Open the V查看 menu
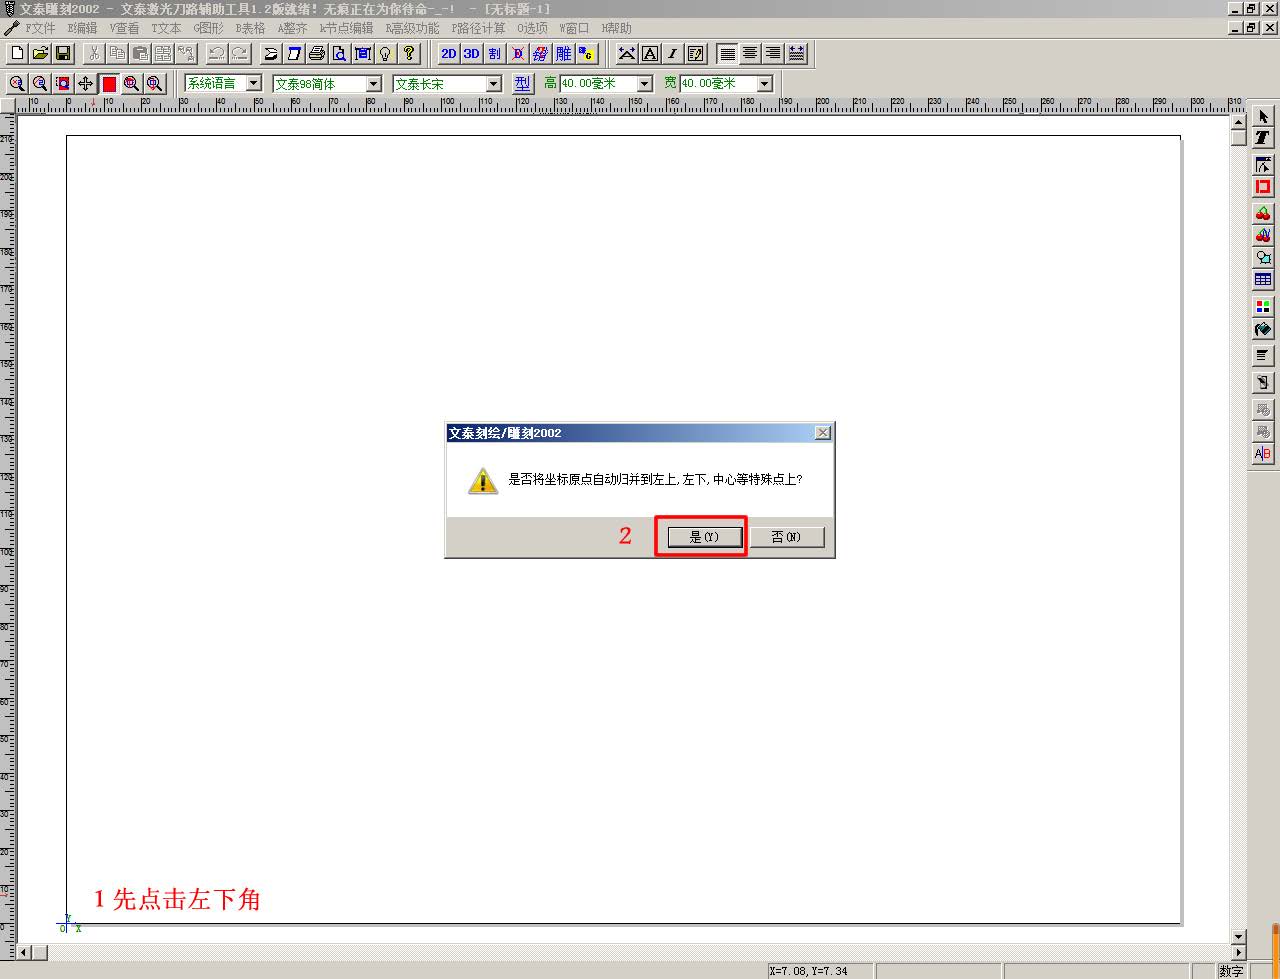Screen dimensions: 1280x979 [124, 28]
